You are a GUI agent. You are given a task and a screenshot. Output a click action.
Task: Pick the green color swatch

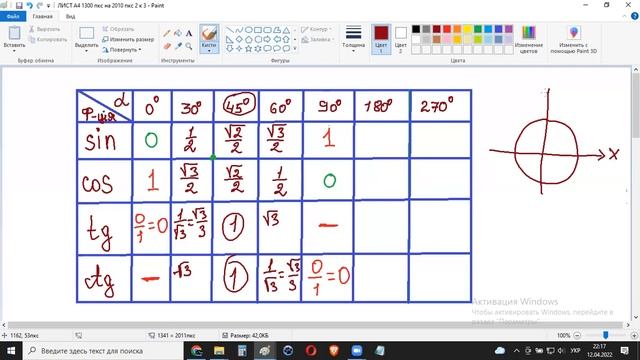[478, 29]
